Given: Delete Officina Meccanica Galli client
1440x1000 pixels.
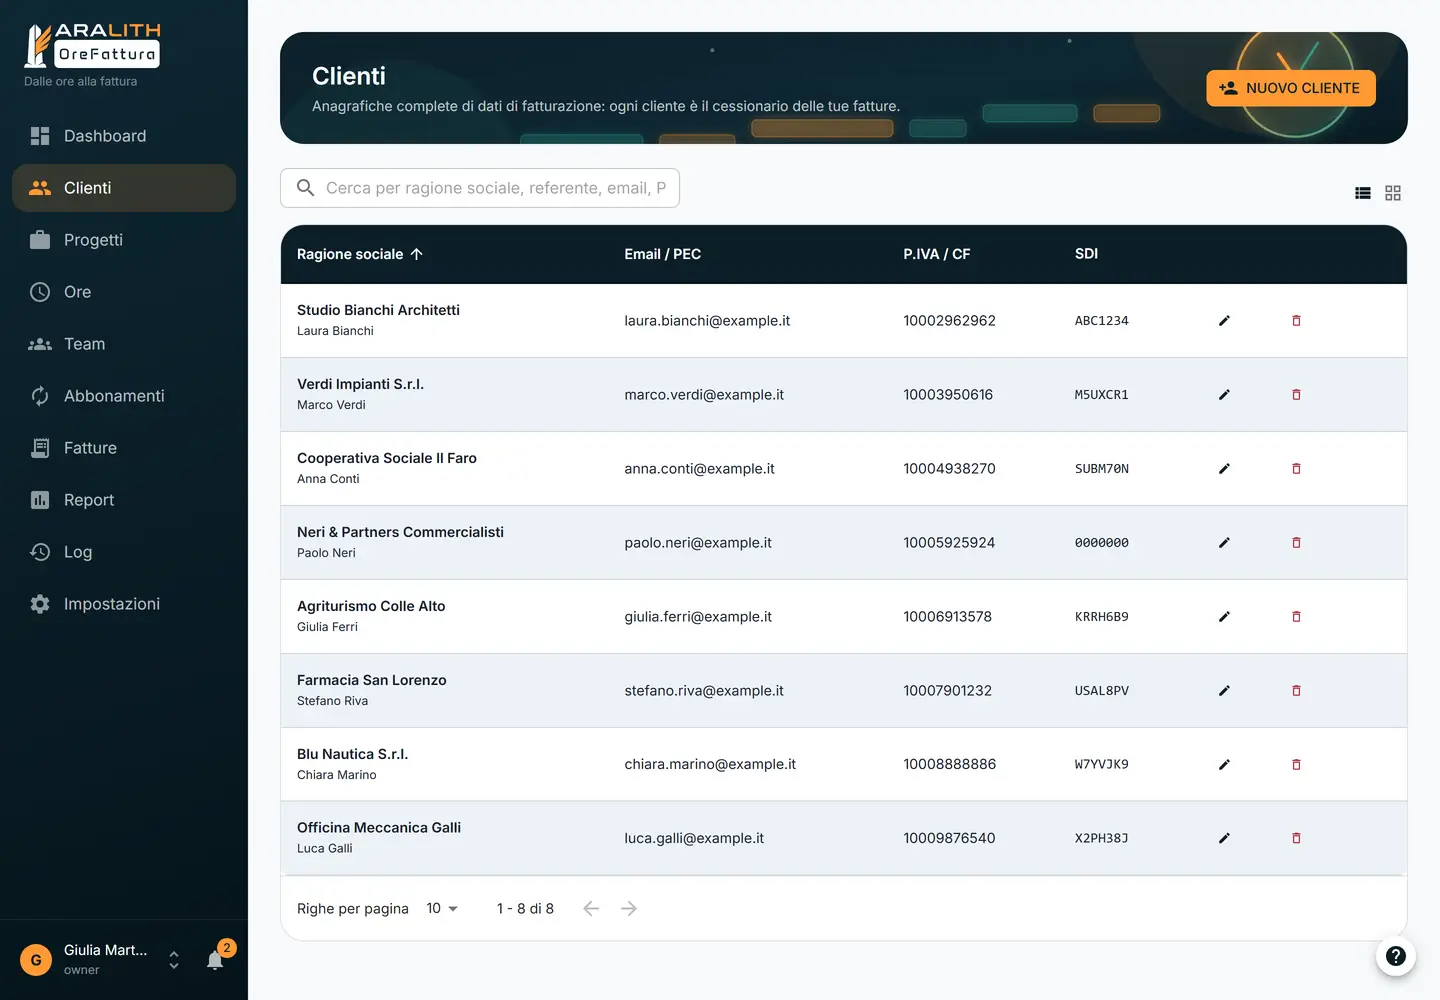Looking at the screenshot, I should pyautogui.click(x=1296, y=838).
